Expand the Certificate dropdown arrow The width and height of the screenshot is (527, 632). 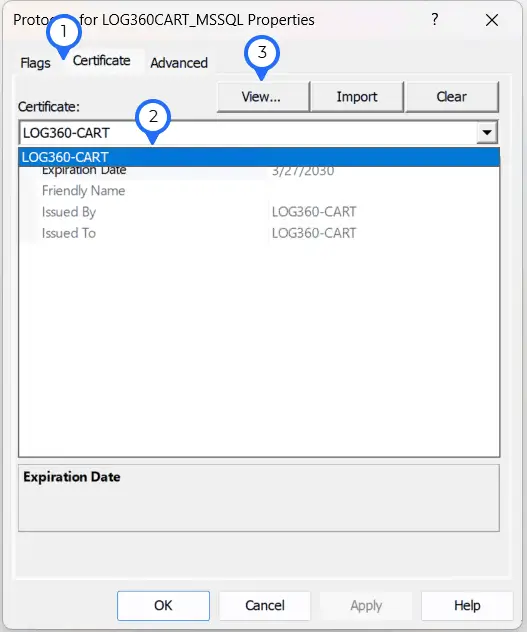pos(487,132)
